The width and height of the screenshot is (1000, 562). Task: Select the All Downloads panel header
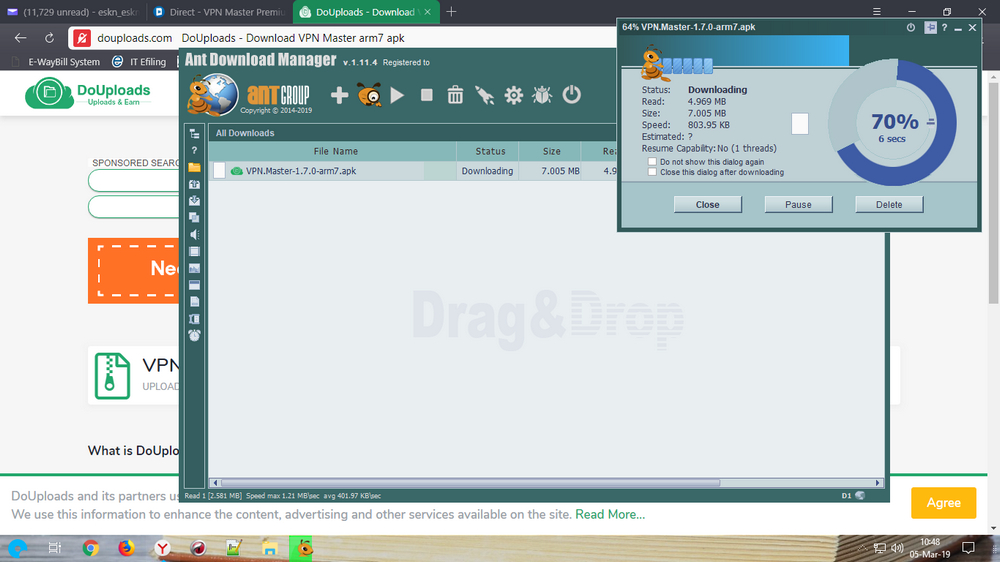(x=245, y=133)
